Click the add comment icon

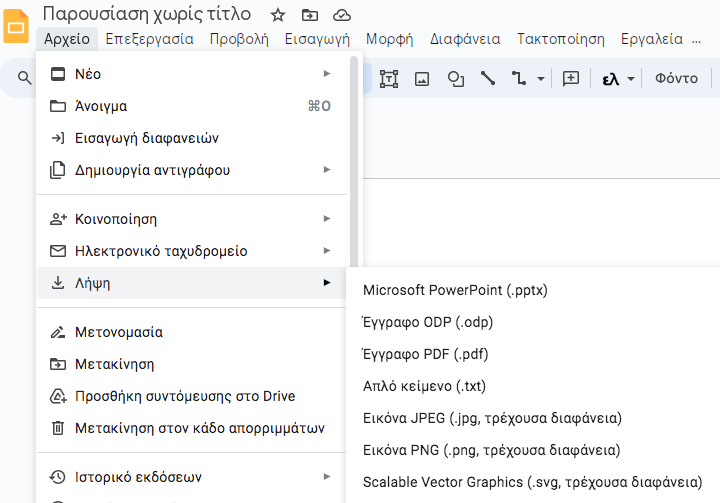(x=571, y=79)
